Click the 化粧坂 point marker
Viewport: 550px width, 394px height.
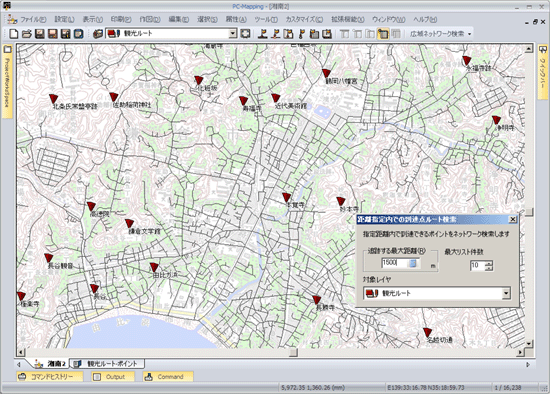(199, 80)
